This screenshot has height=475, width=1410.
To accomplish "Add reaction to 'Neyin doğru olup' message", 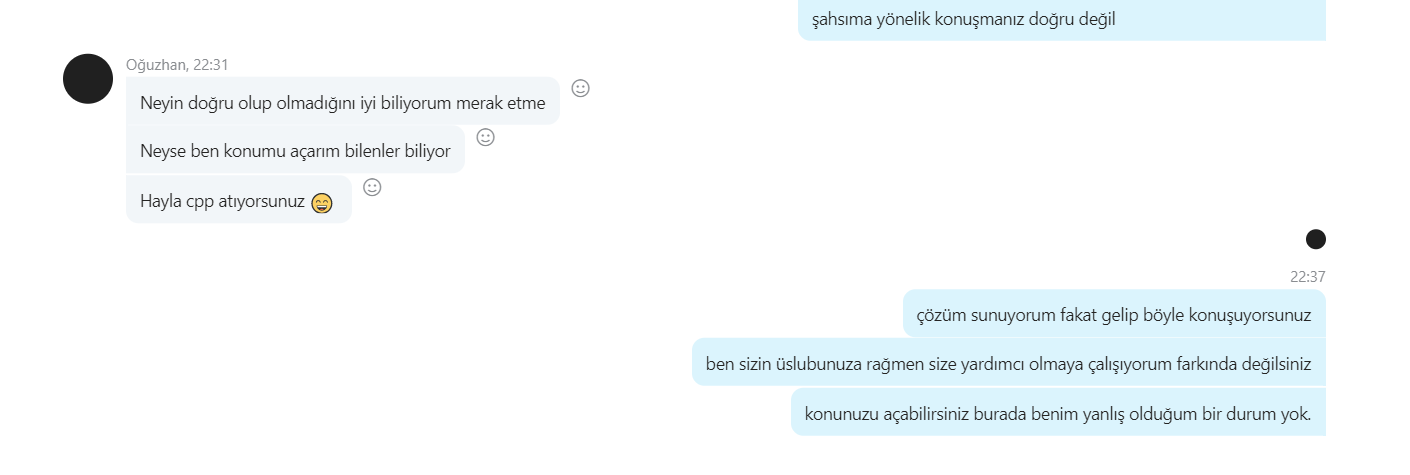I will point(580,88).
